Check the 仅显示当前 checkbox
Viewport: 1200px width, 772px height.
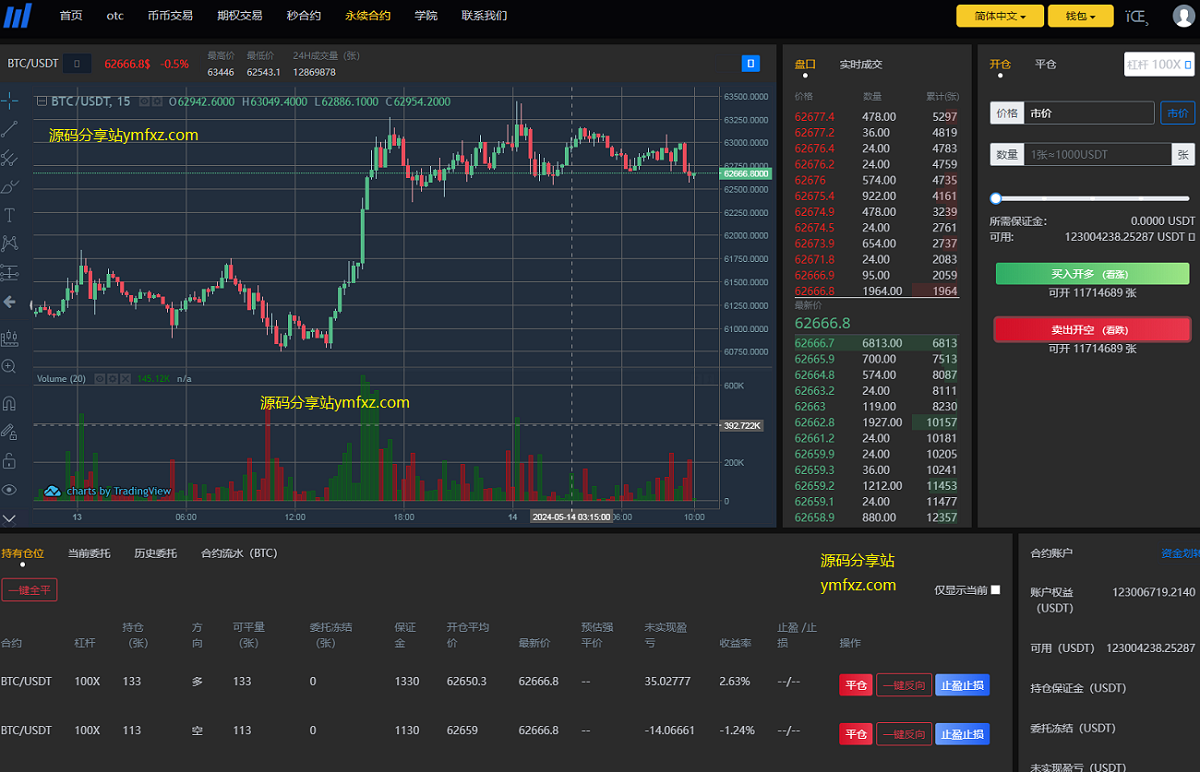click(x=995, y=590)
